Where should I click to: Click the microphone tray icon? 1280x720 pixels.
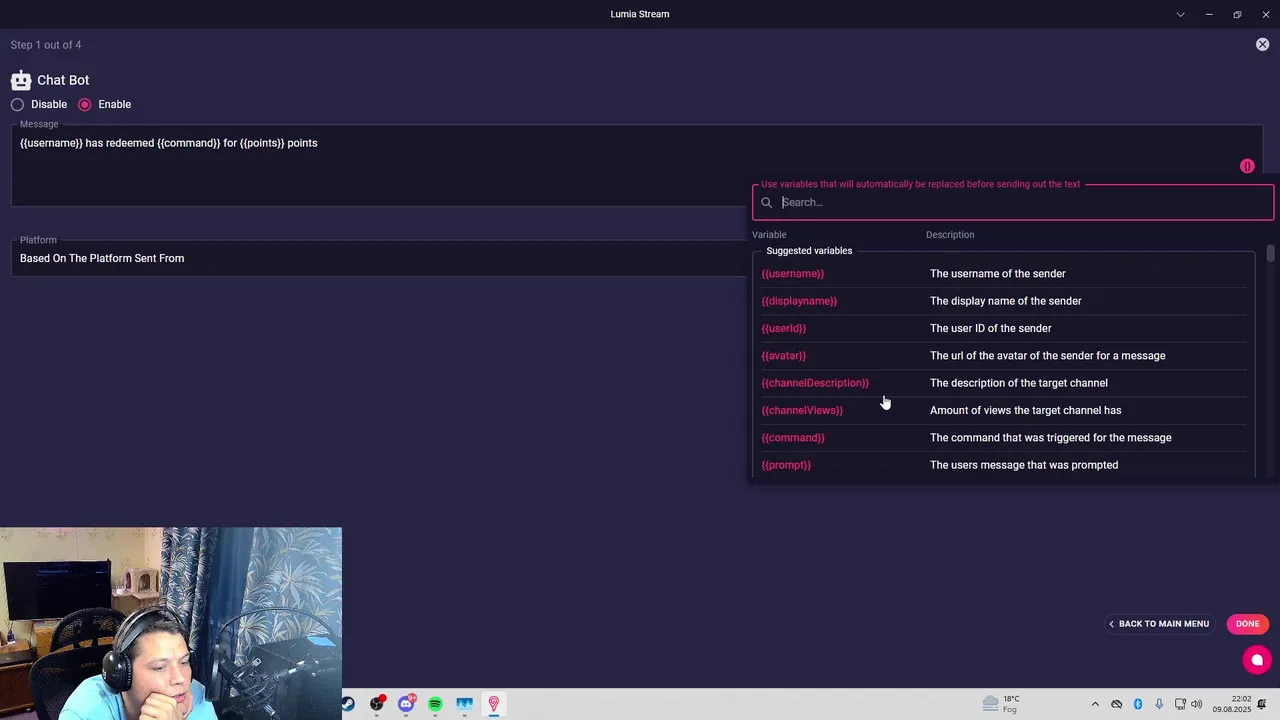pyautogui.click(x=1159, y=704)
